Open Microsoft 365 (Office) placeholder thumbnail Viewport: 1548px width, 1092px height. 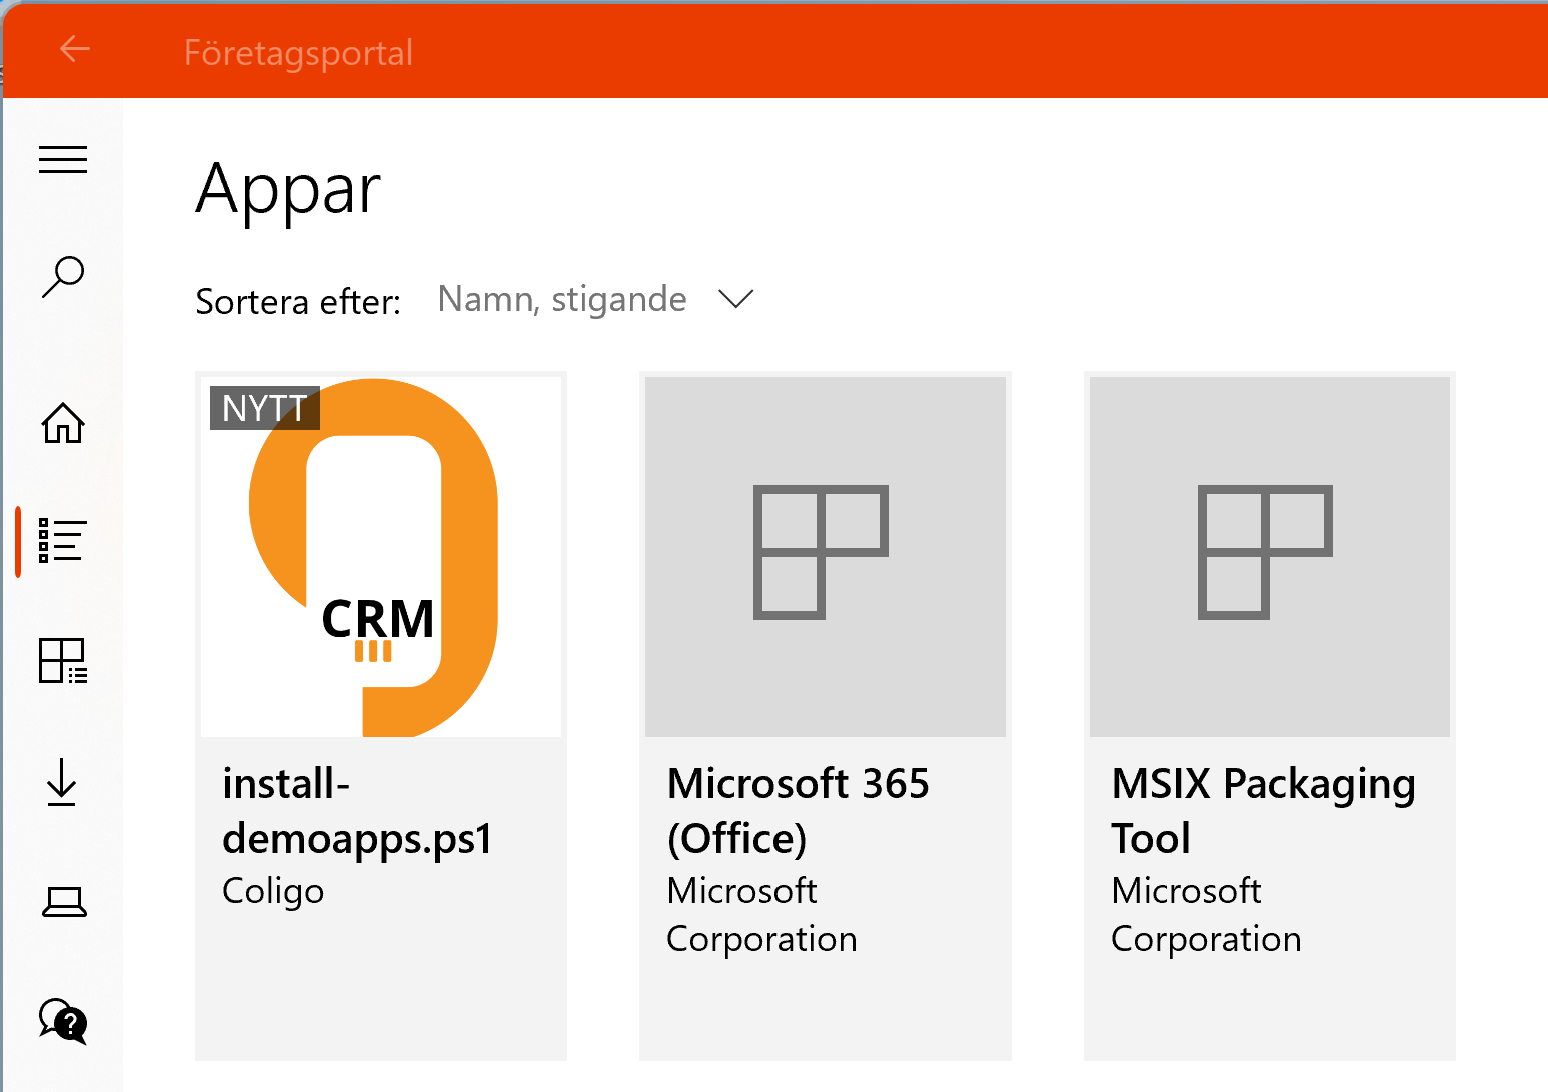825,557
